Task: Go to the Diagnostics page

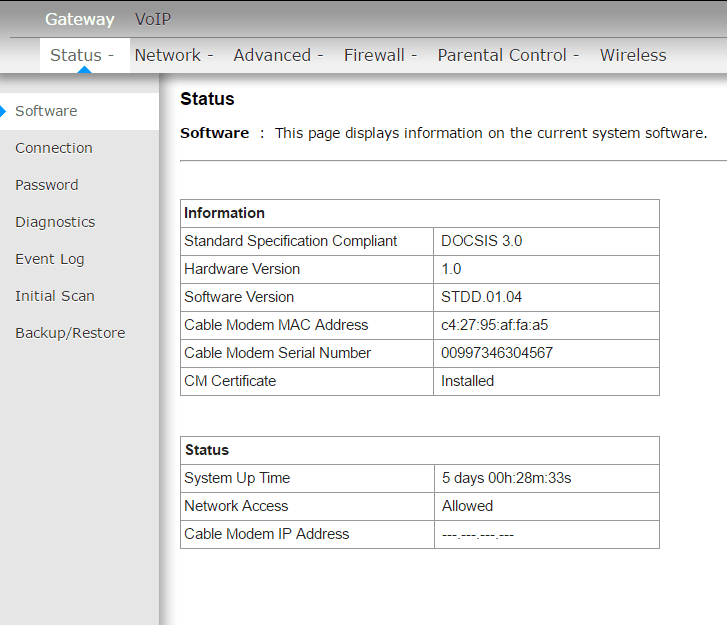Action: coord(55,222)
